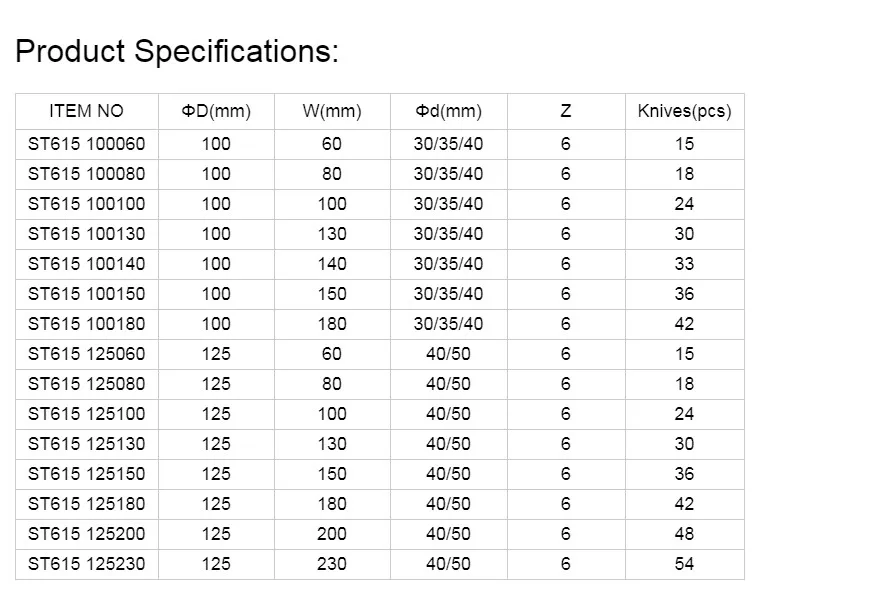The height and width of the screenshot is (594, 882).
Task: Click the W(mm) header cell
Action: (332, 111)
